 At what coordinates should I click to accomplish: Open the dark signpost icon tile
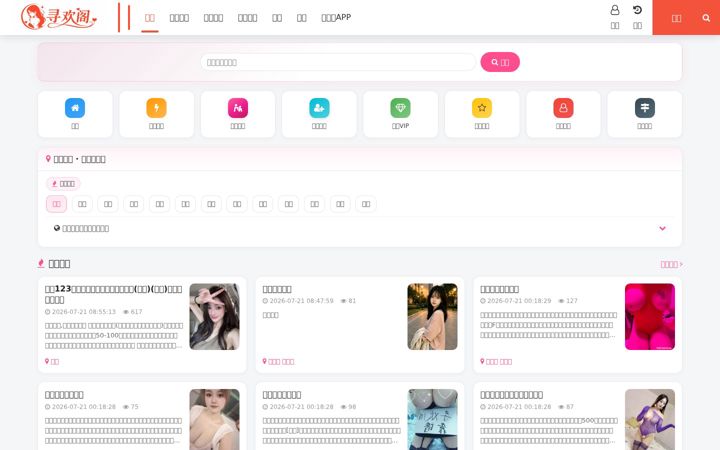pos(645,108)
